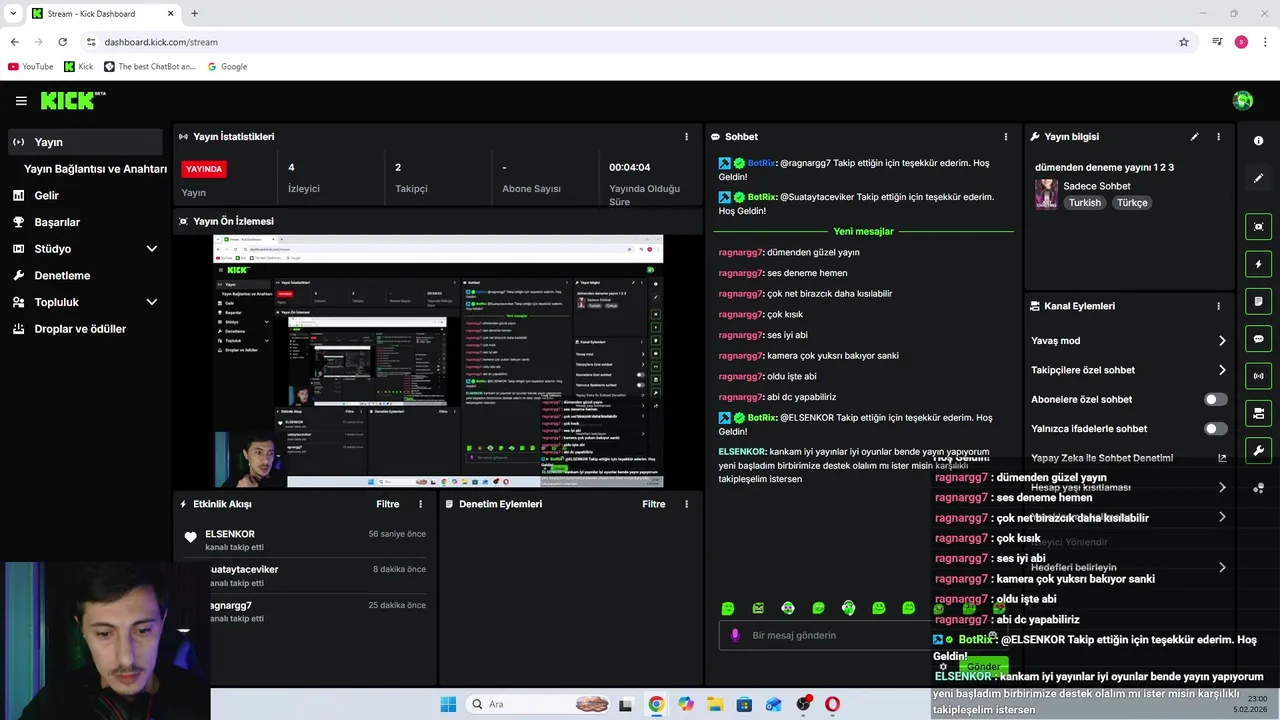The height and width of the screenshot is (720, 1280).
Task: Click the pencil icon in the right sidebar
Action: click(x=1259, y=178)
